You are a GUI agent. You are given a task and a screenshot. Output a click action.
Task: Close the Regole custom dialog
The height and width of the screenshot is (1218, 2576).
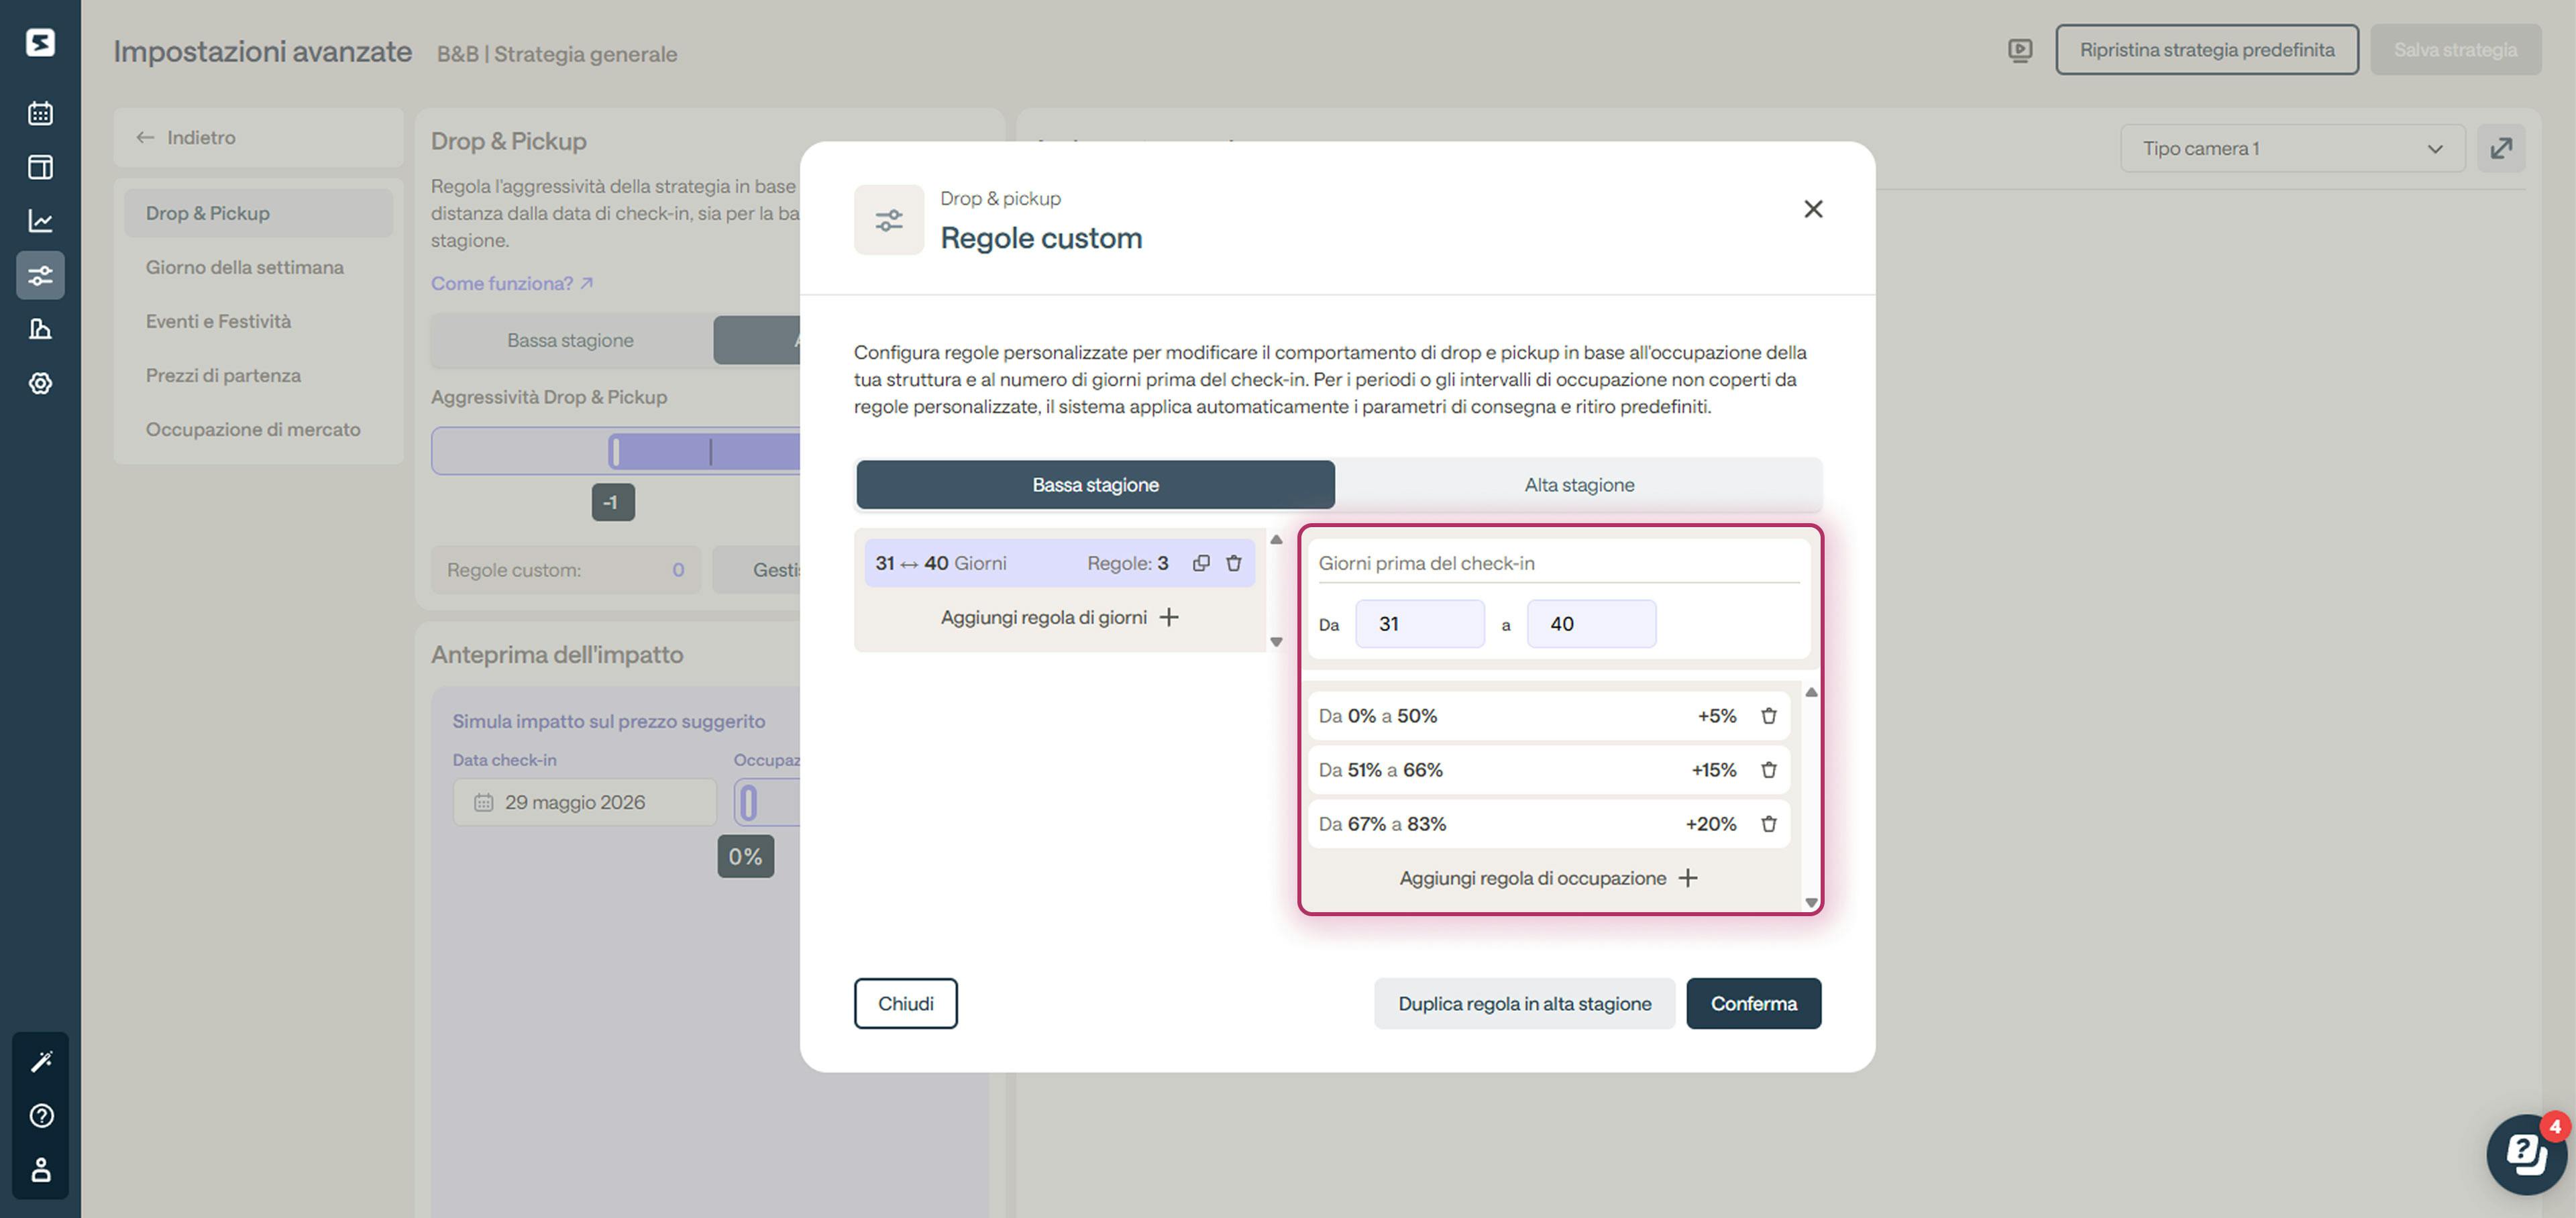pyautogui.click(x=1813, y=209)
